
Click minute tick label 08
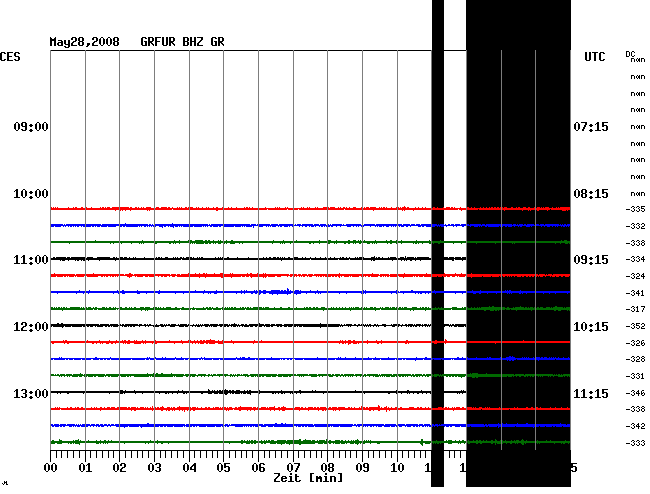click(x=327, y=468)
